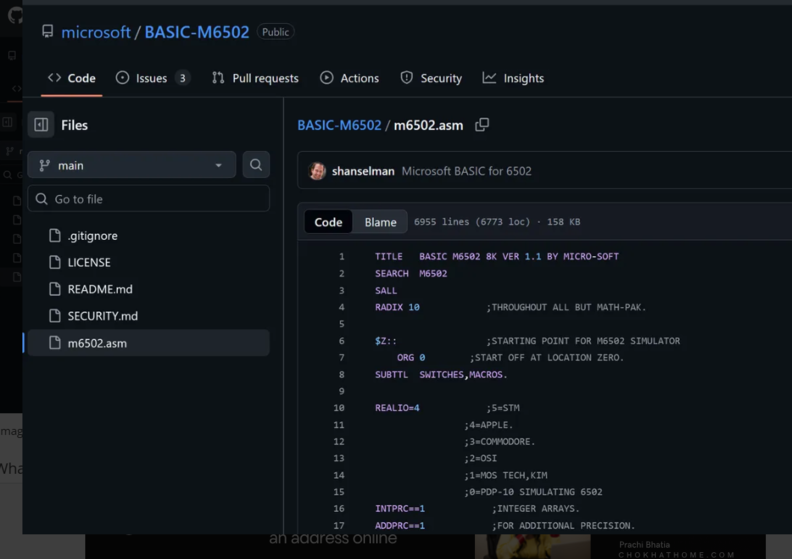Screen dimensions: 792x559
Task: Click the Issues count badge showing 3
Action: tap(182, 78)
